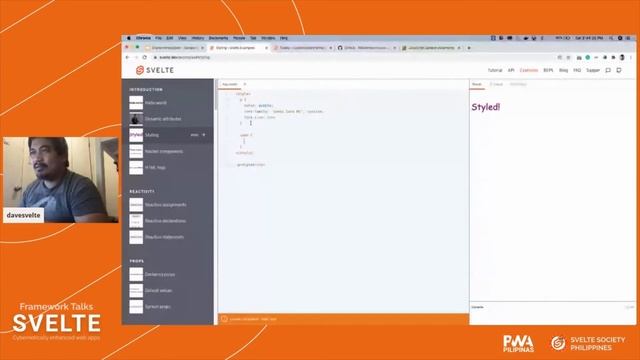Viewport: 640px width, 360px height.
Task: Open the Sapper nav link
Action: pos(593,70)
